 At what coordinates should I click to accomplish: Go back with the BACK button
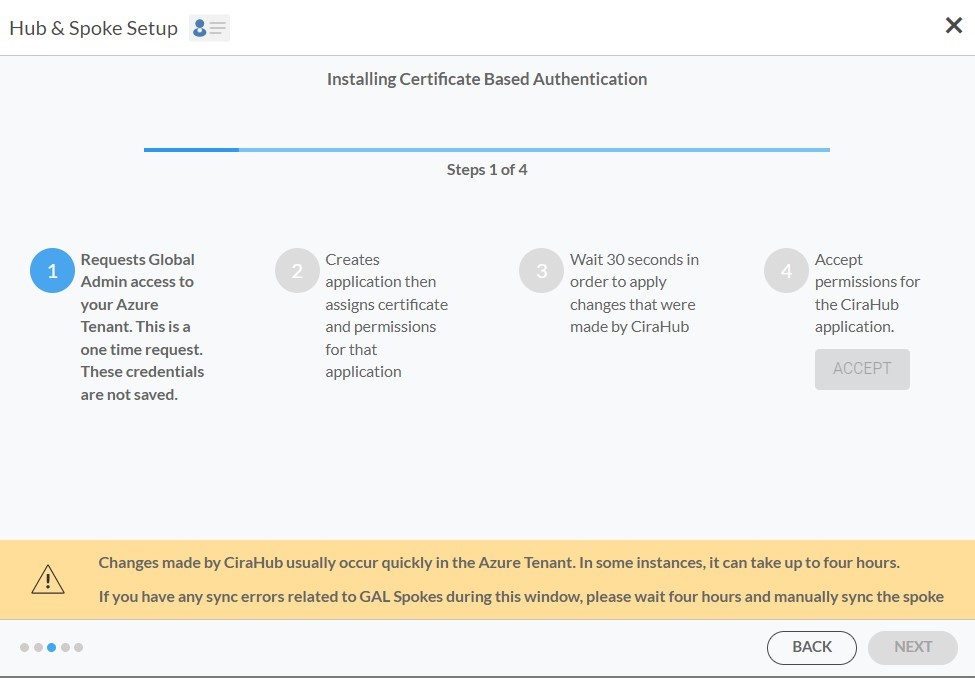click(x=811, y=648)
